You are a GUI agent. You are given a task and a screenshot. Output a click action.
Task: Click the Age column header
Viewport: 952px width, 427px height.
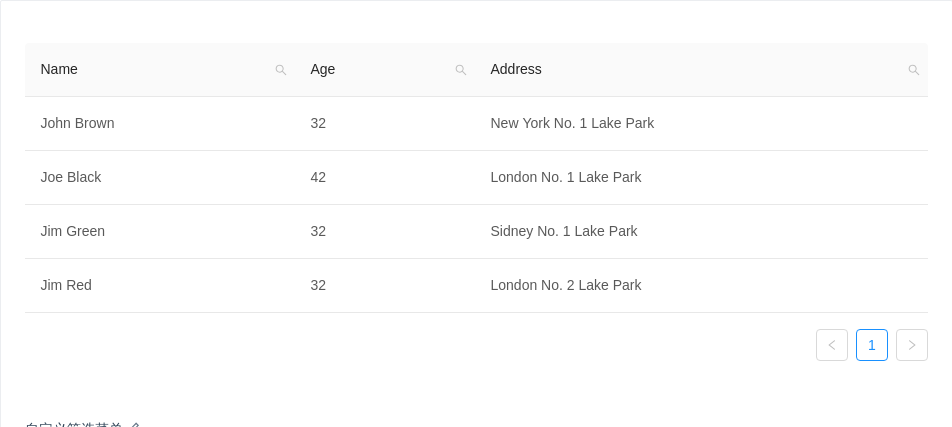point(323,69)
